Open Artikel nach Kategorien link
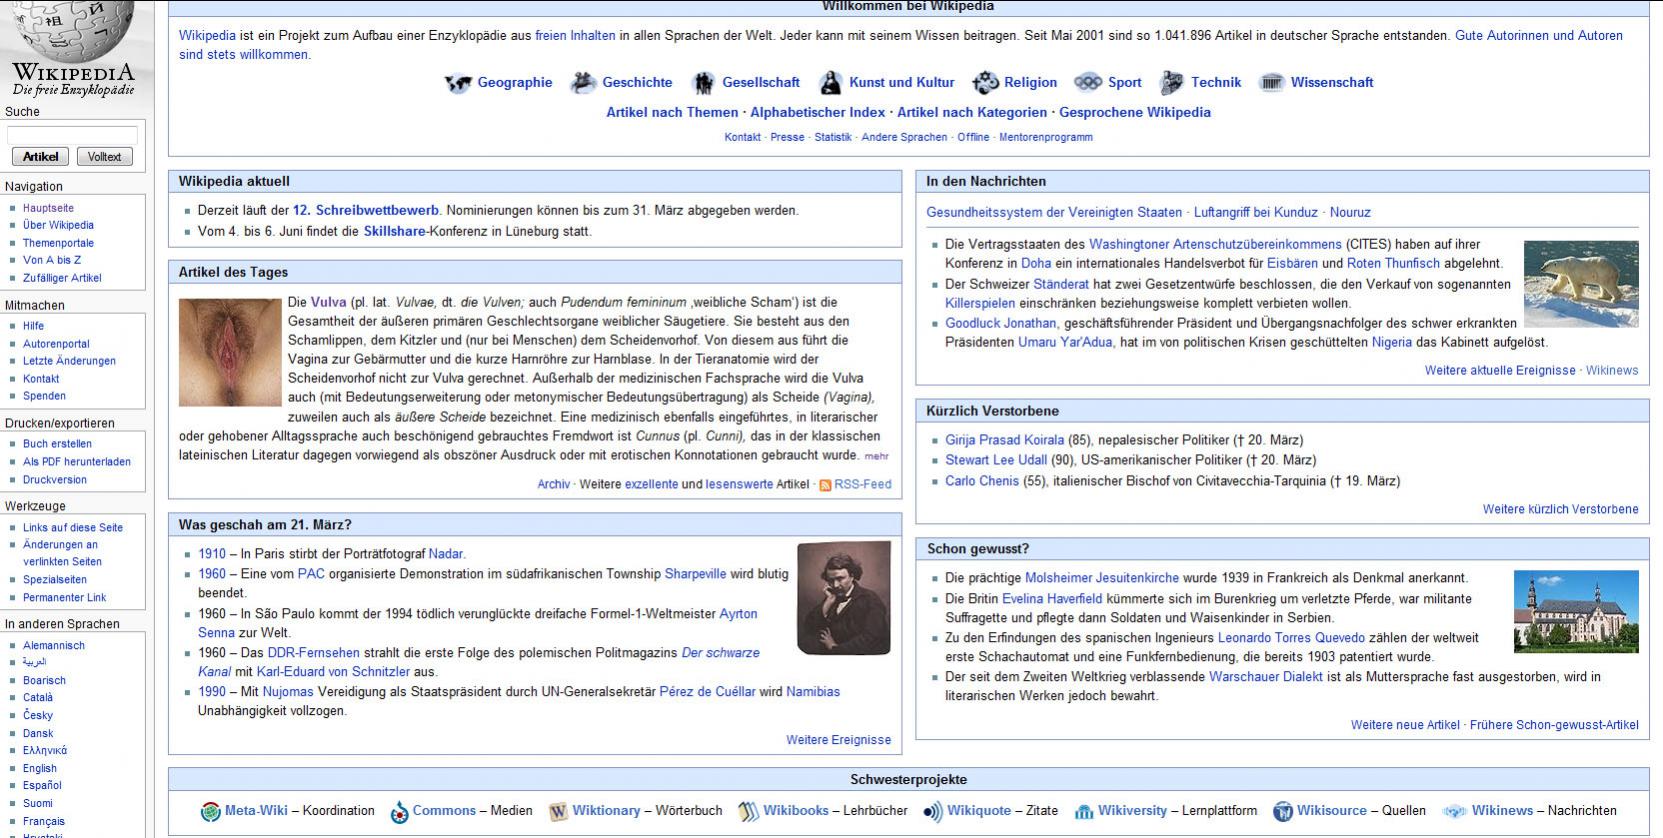This screenshot has width=1663, height=838. [x=972, y=113]
